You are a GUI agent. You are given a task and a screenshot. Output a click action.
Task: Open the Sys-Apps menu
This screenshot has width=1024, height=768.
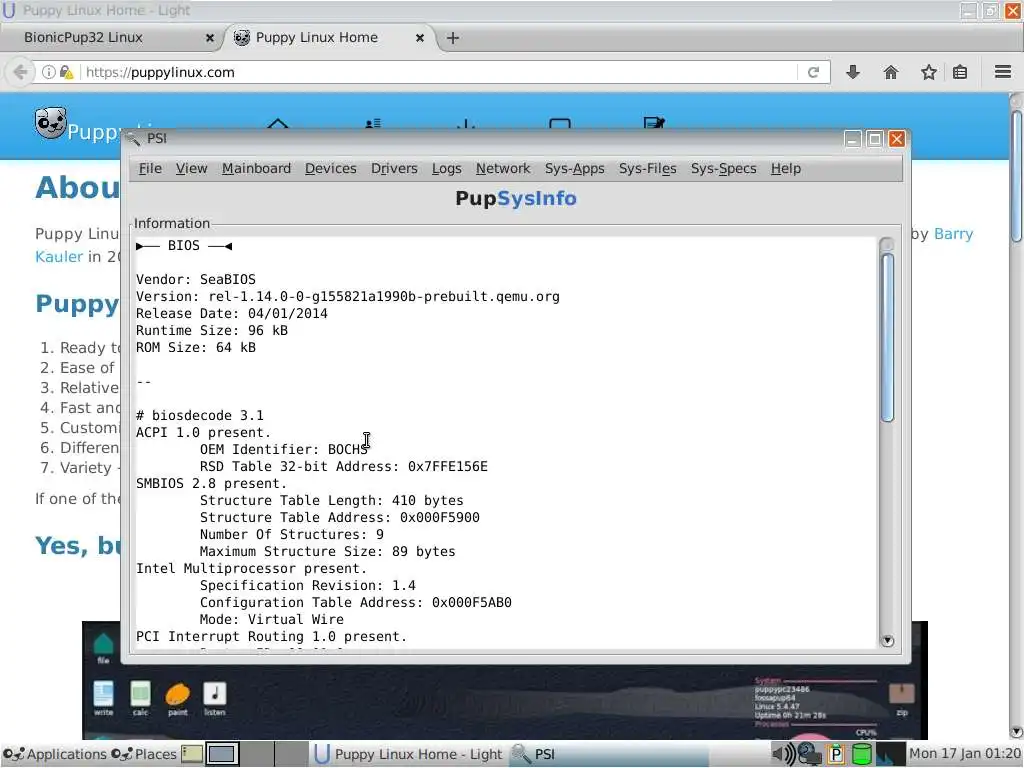pyautogui.click(x=574, y=168)
